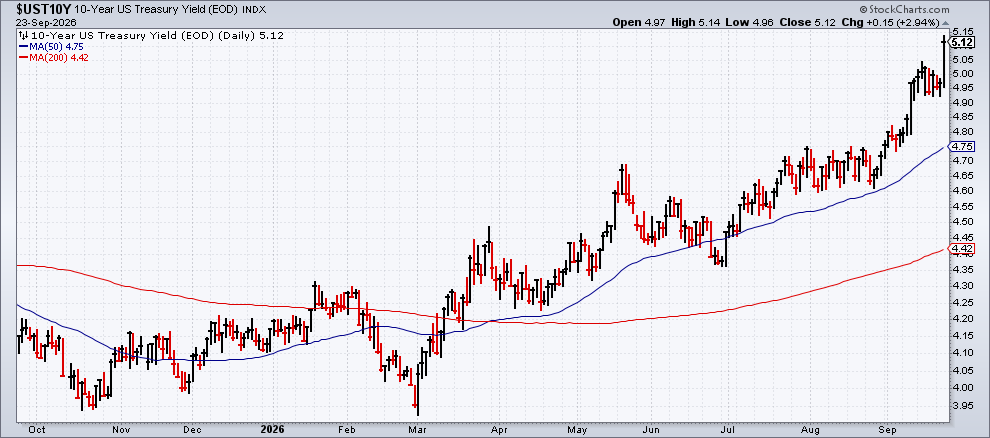This screenshot has height=438, width=990.
Task: Click the red MA(200) legend line marker
Action: click(x=23, y=57)
